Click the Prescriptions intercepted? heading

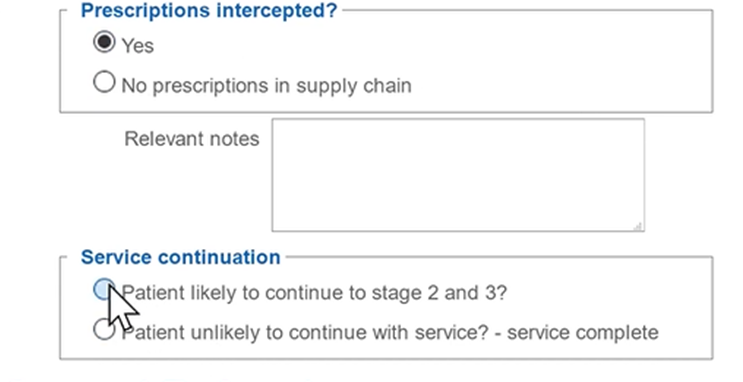209,10
